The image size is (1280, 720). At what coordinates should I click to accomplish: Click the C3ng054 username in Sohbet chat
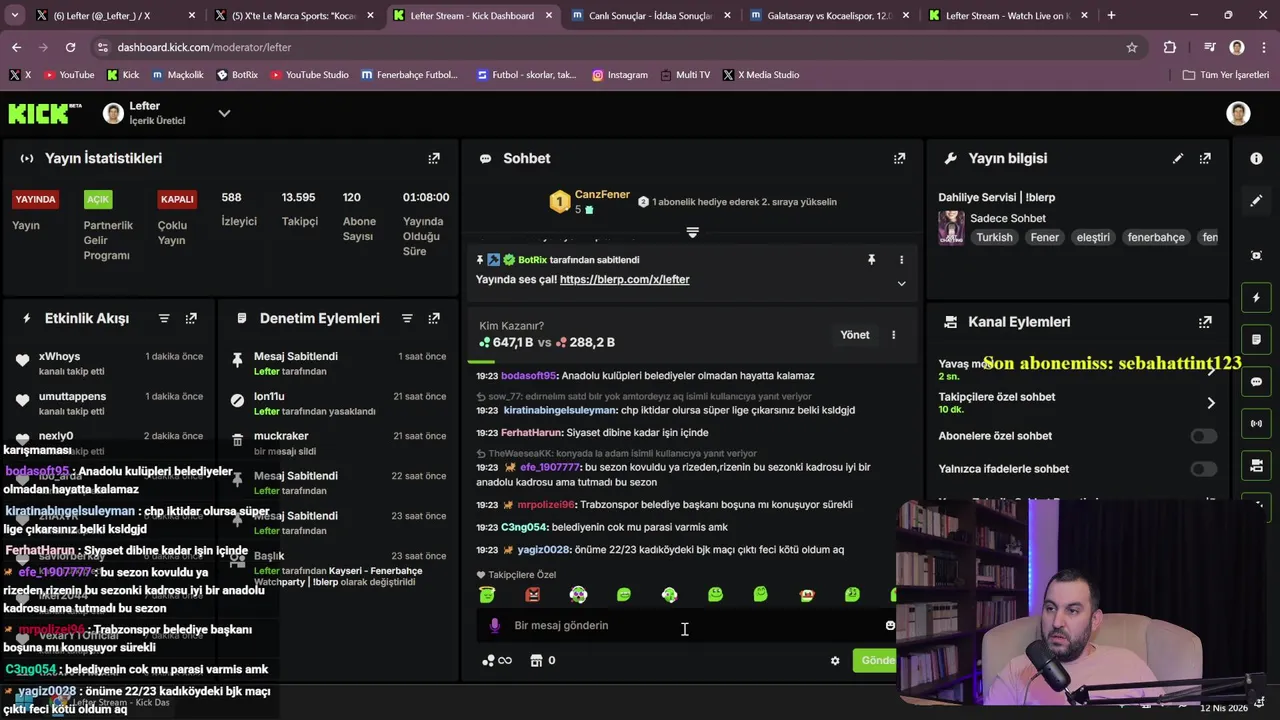tap(524, 527)
